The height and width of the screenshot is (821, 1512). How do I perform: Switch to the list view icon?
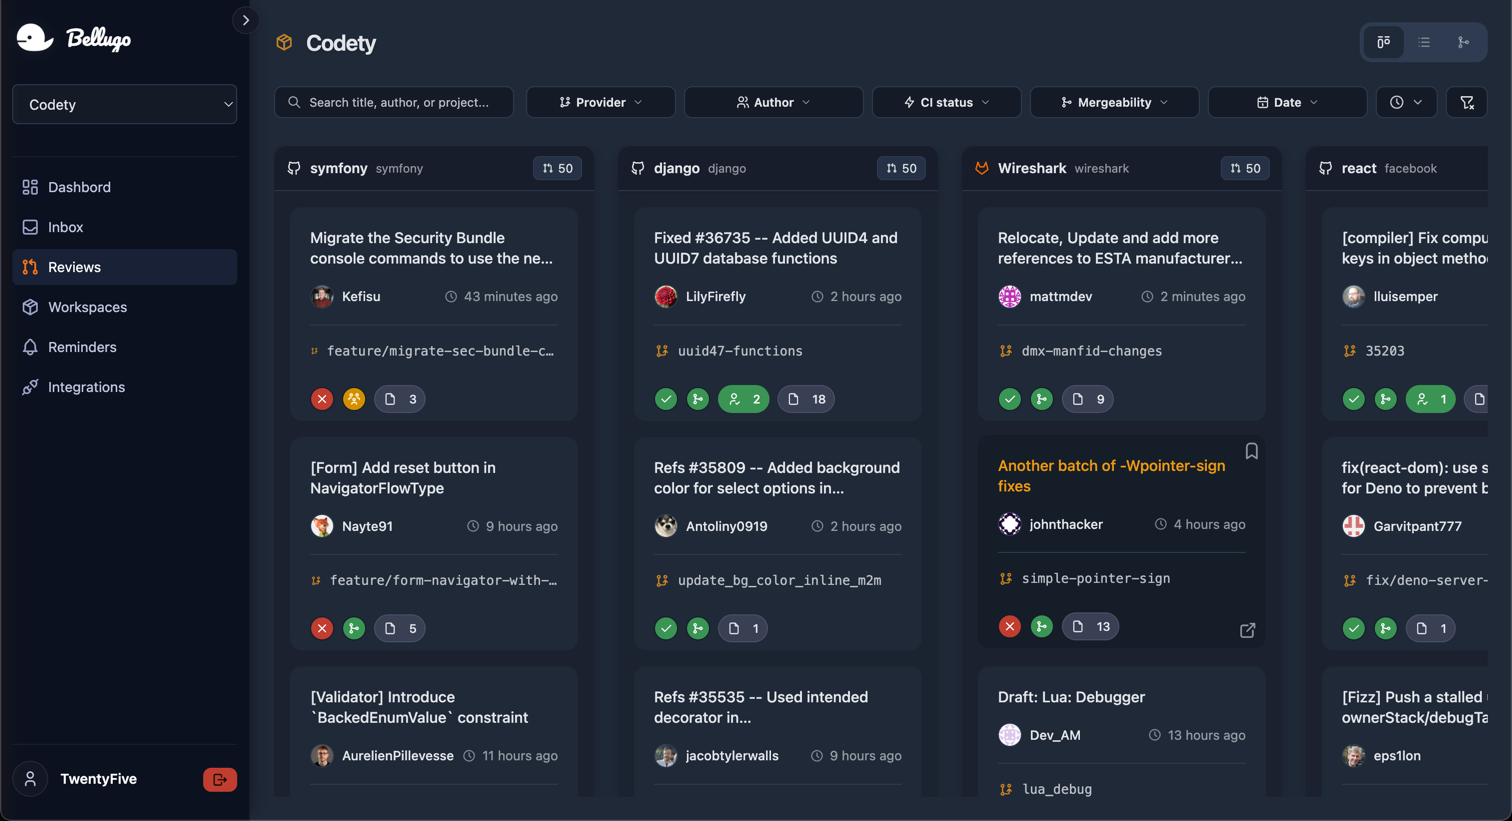(1423, 42)
